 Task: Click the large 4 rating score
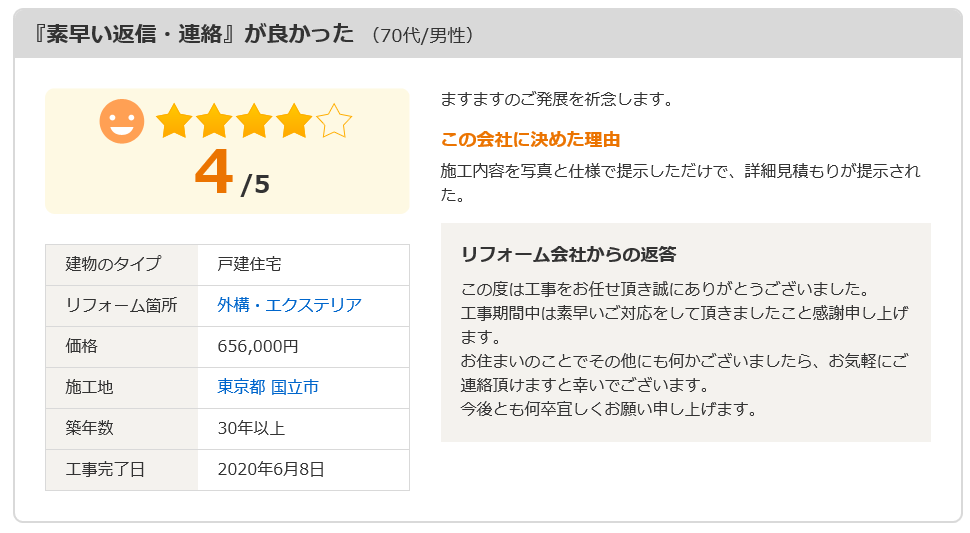213,173
